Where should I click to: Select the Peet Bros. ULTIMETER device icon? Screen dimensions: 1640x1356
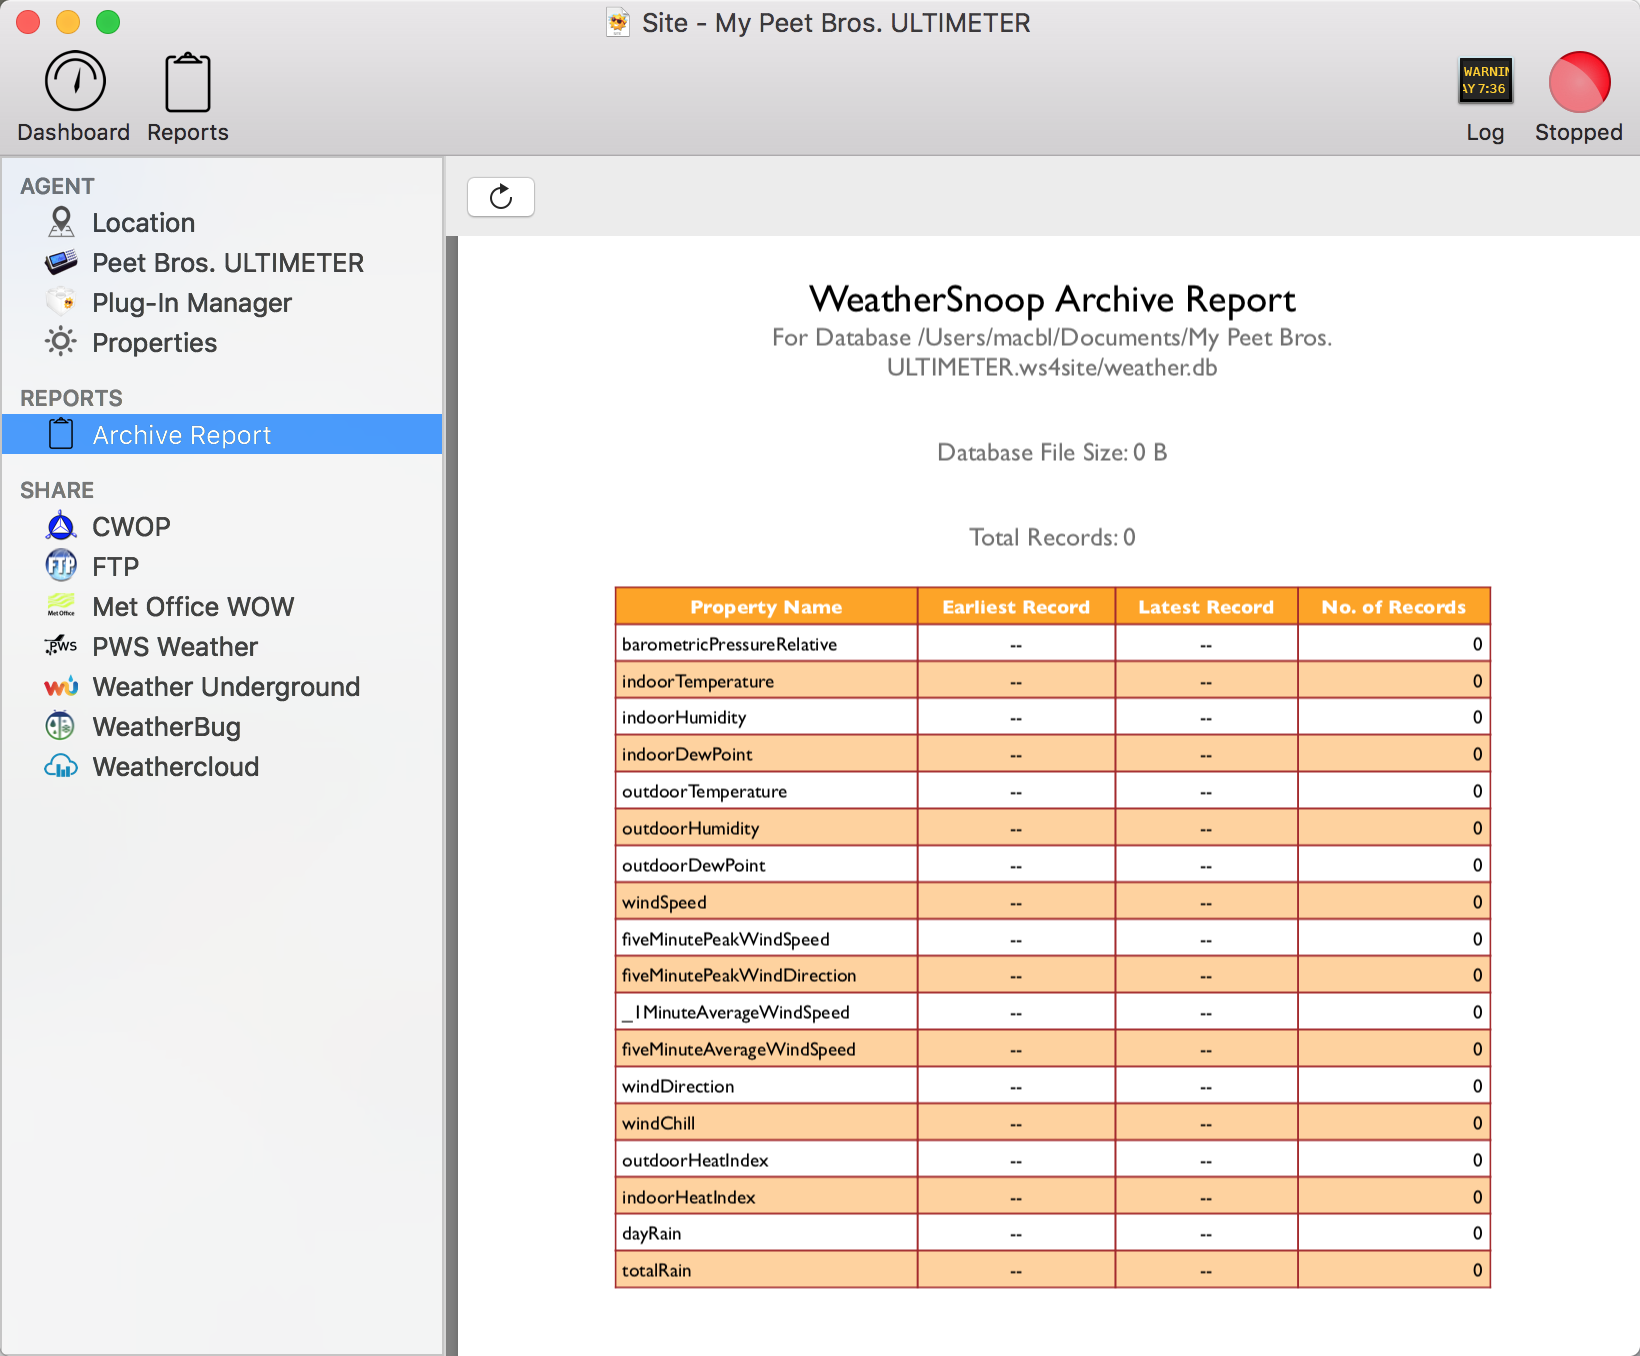click(61, 262)
